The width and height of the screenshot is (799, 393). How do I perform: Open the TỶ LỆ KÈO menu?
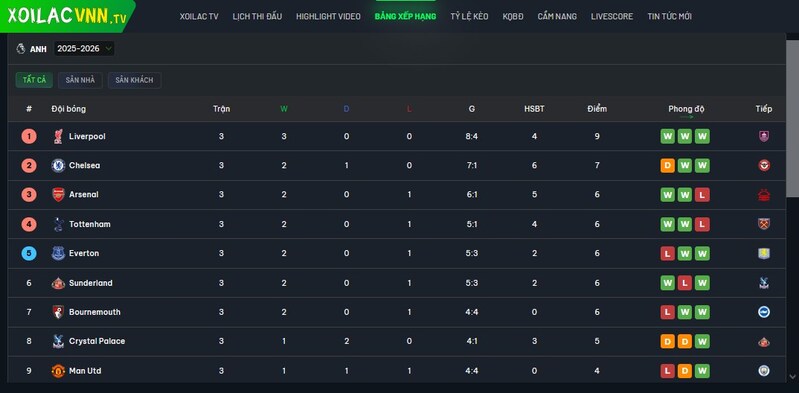tap(469, 16)
